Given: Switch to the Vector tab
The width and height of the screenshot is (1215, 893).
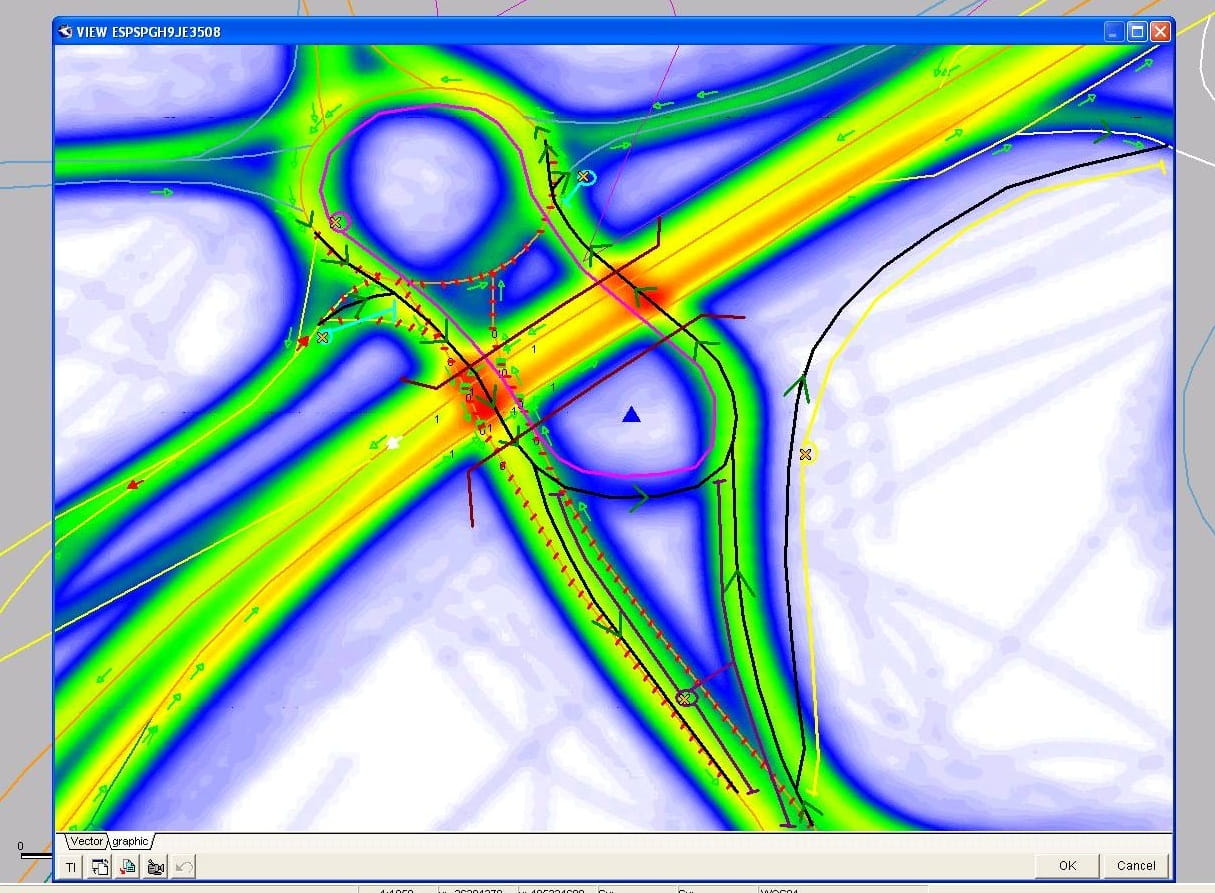Looking at the screenshot, I should tap(86, 842).
